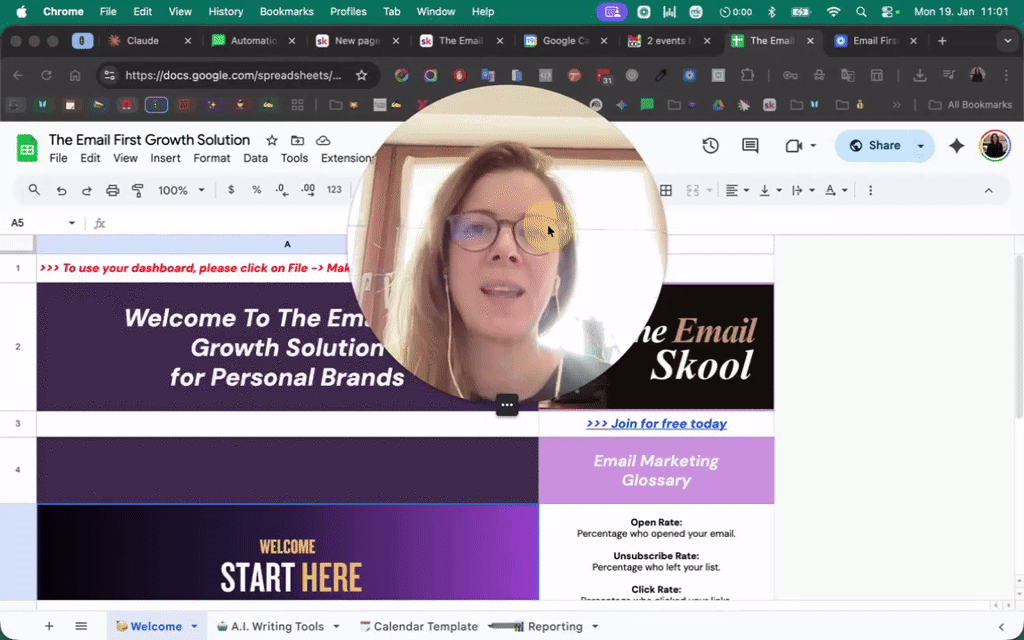Follow the Join for free today link

pyautogui.click(x=656, y=423)
